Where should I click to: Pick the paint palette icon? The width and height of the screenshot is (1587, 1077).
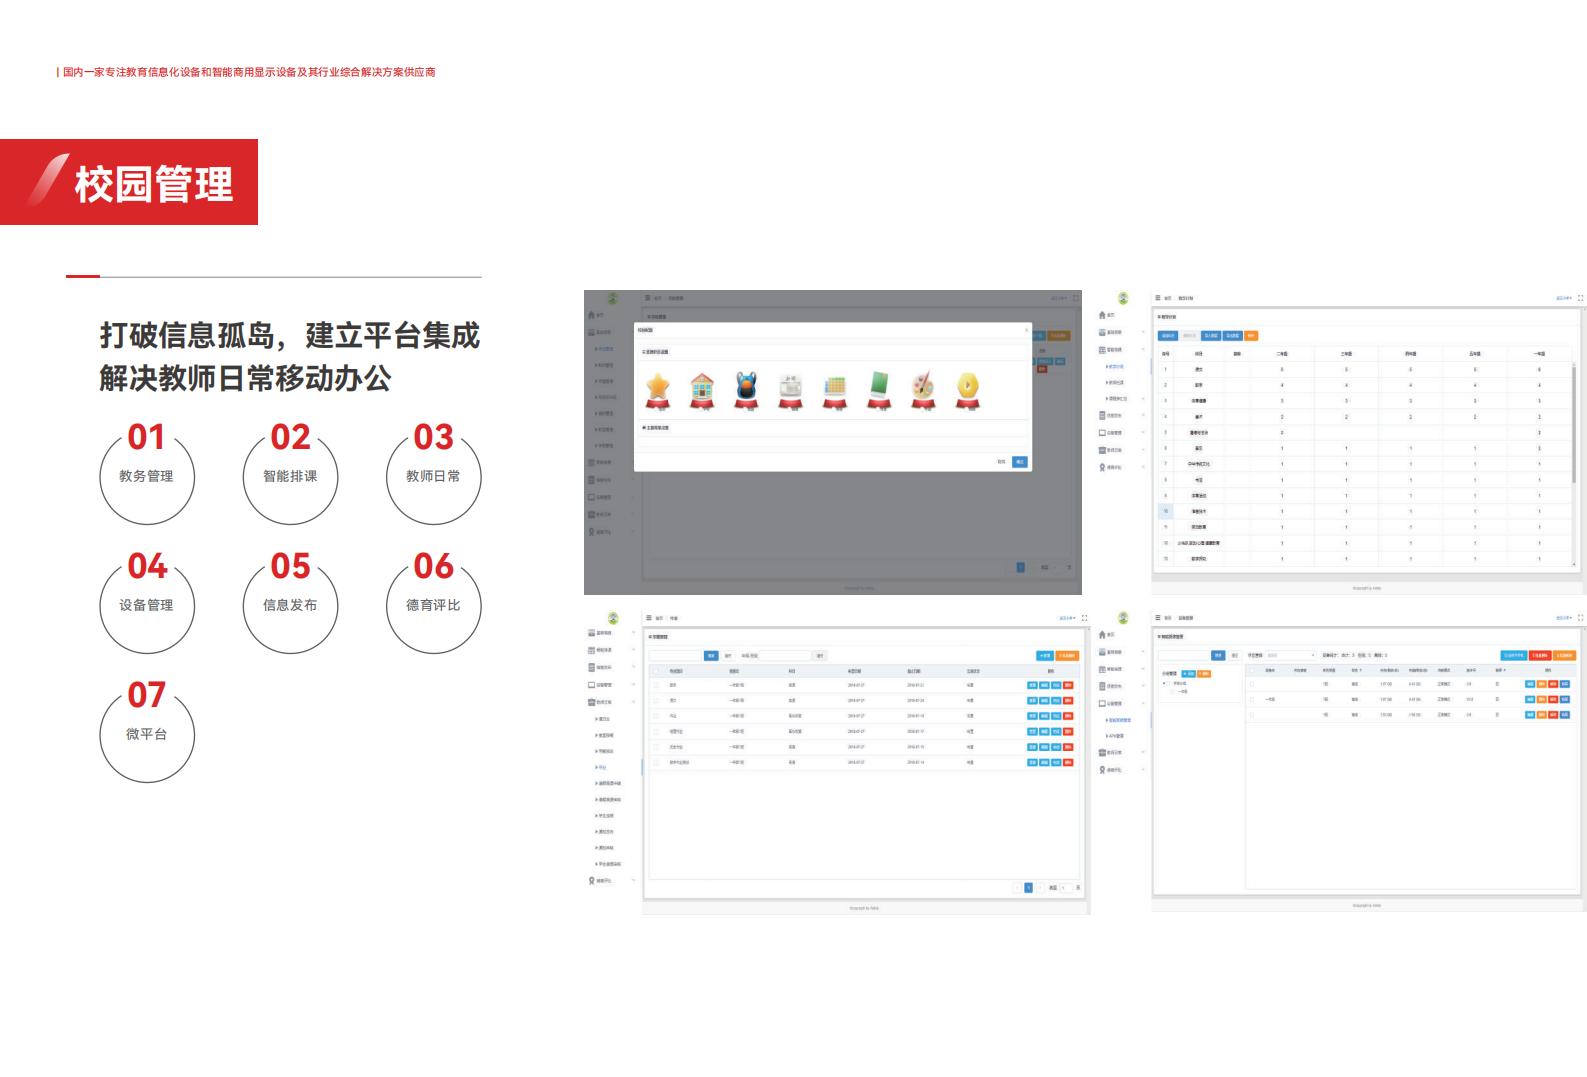(923, 389)
